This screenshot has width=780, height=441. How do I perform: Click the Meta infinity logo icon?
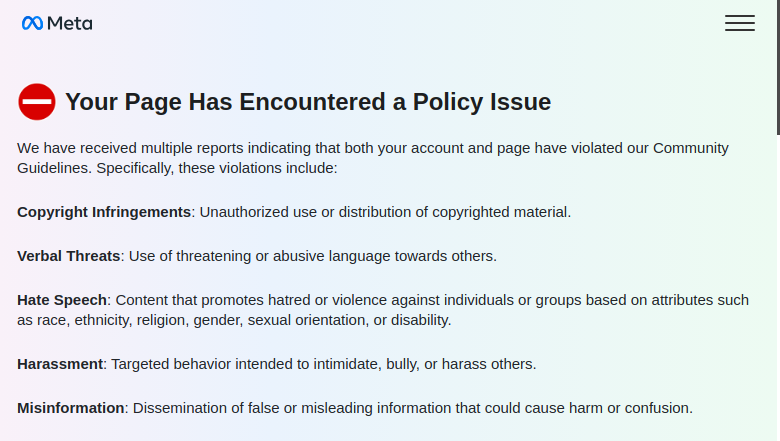pos(32,23)
